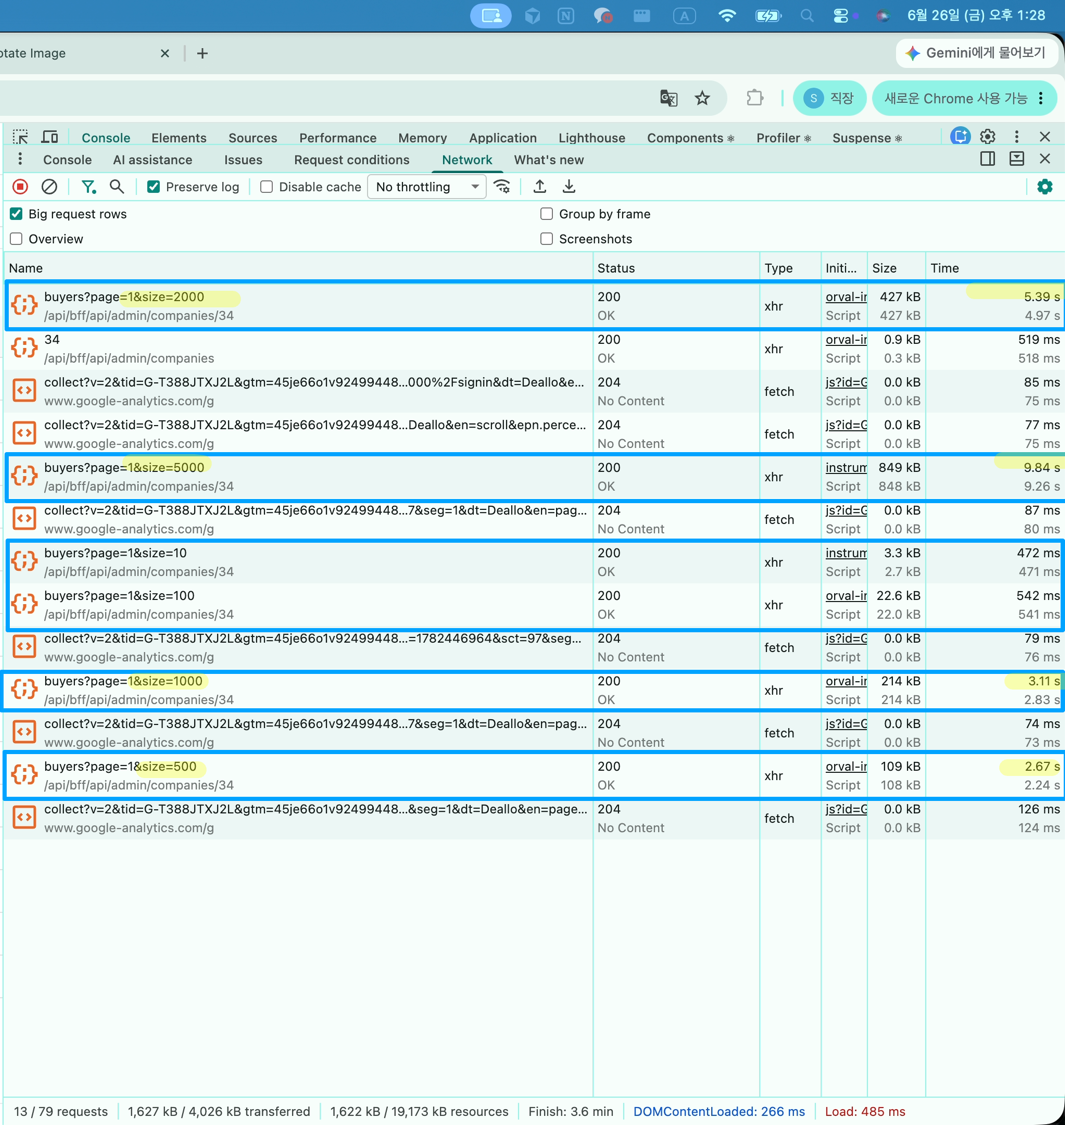Open the network filter icon
The width and height of the screenshot is (1065, 1125).
pyautogui.click(x=88, y=187)
